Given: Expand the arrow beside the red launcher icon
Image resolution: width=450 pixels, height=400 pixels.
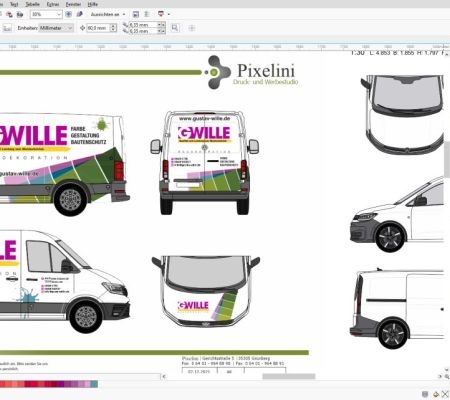Looking at the screenshot, I should point(169,14).
